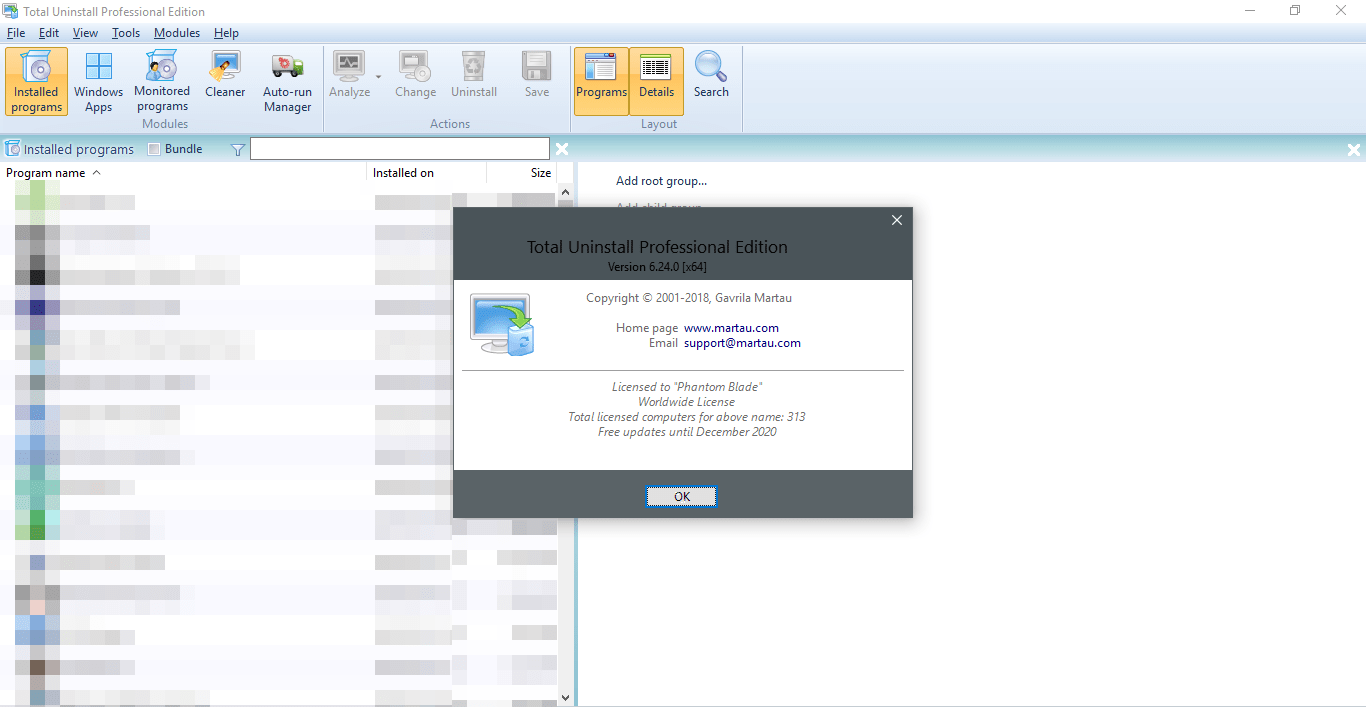The height and width of the screenshot is (707, 1366).
Task: Click the app icon in title bar
Action: [x=12, y=11]
